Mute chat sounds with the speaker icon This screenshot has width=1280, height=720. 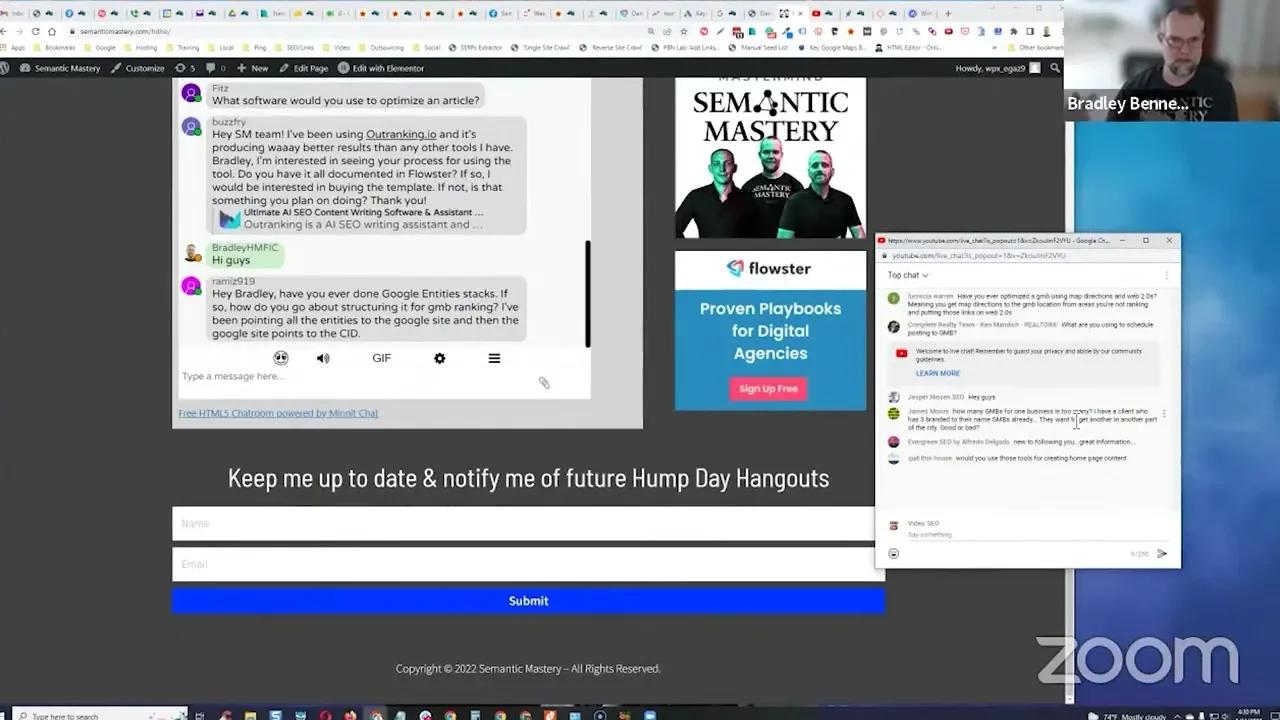pos(323,358)
